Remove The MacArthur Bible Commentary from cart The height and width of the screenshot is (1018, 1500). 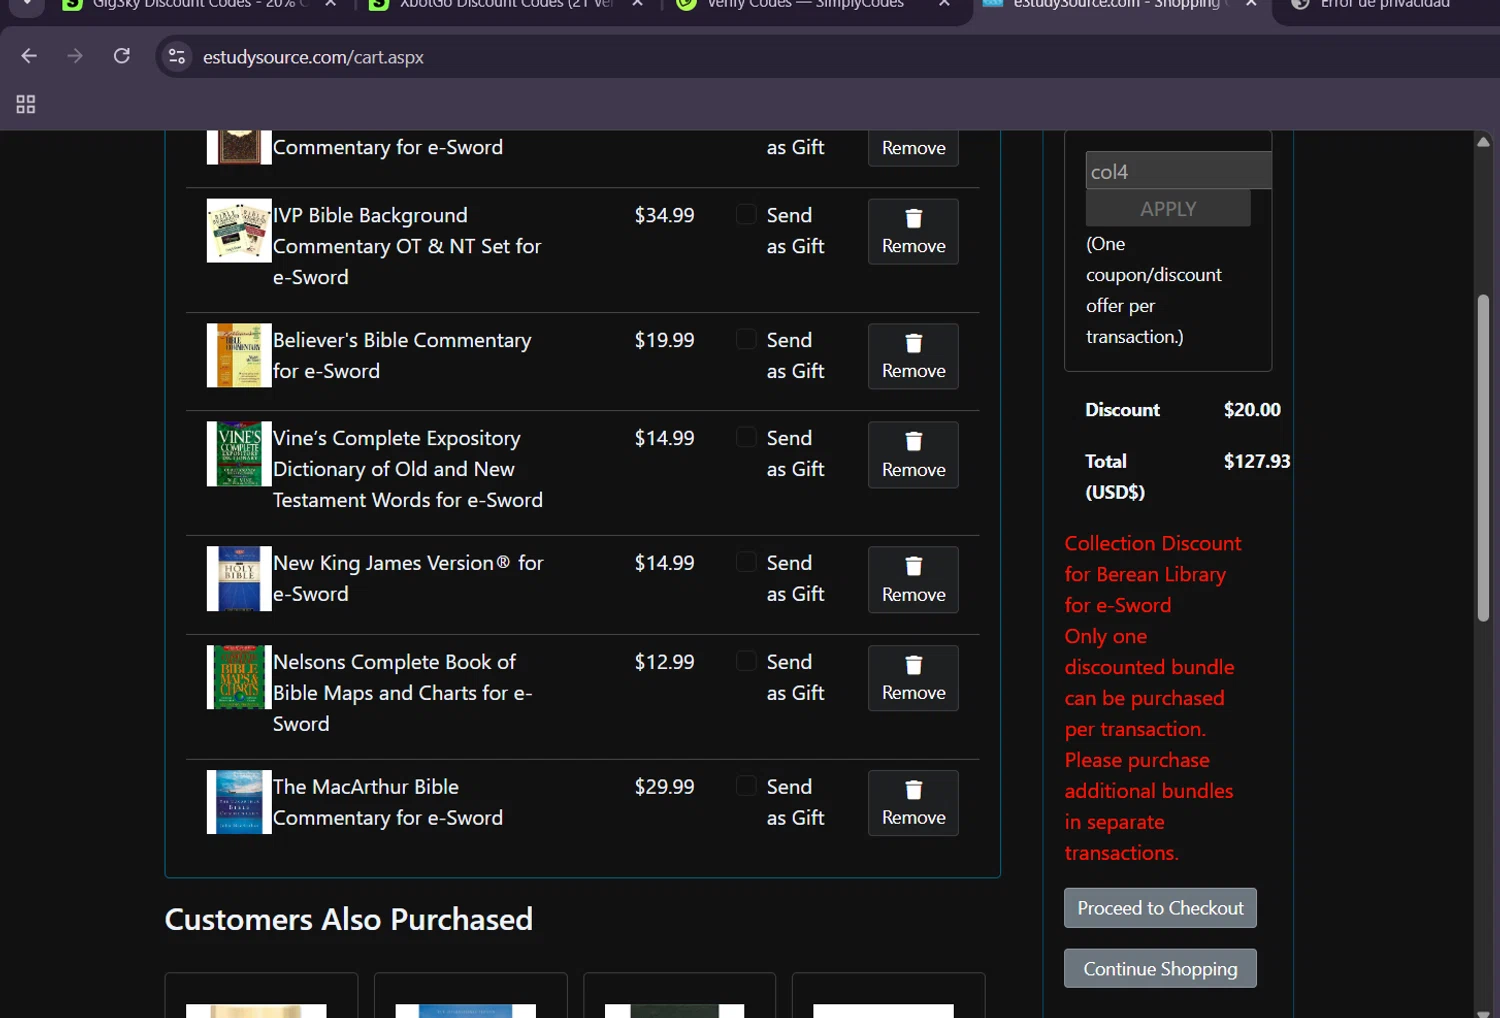[913, 803]
